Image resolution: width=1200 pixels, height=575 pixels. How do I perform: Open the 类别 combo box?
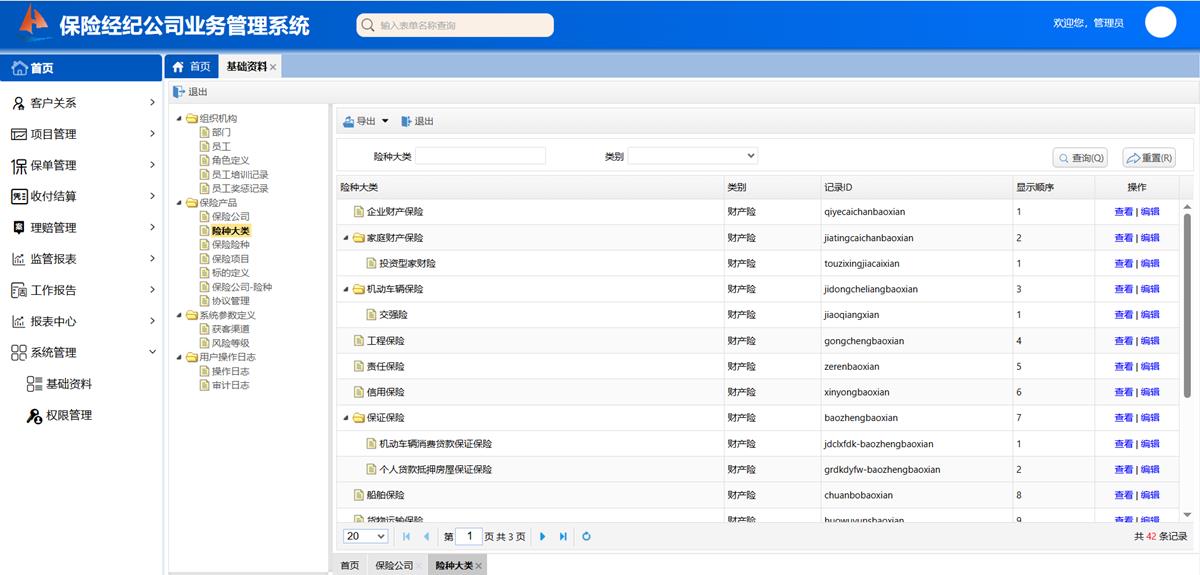coord(692,156)
